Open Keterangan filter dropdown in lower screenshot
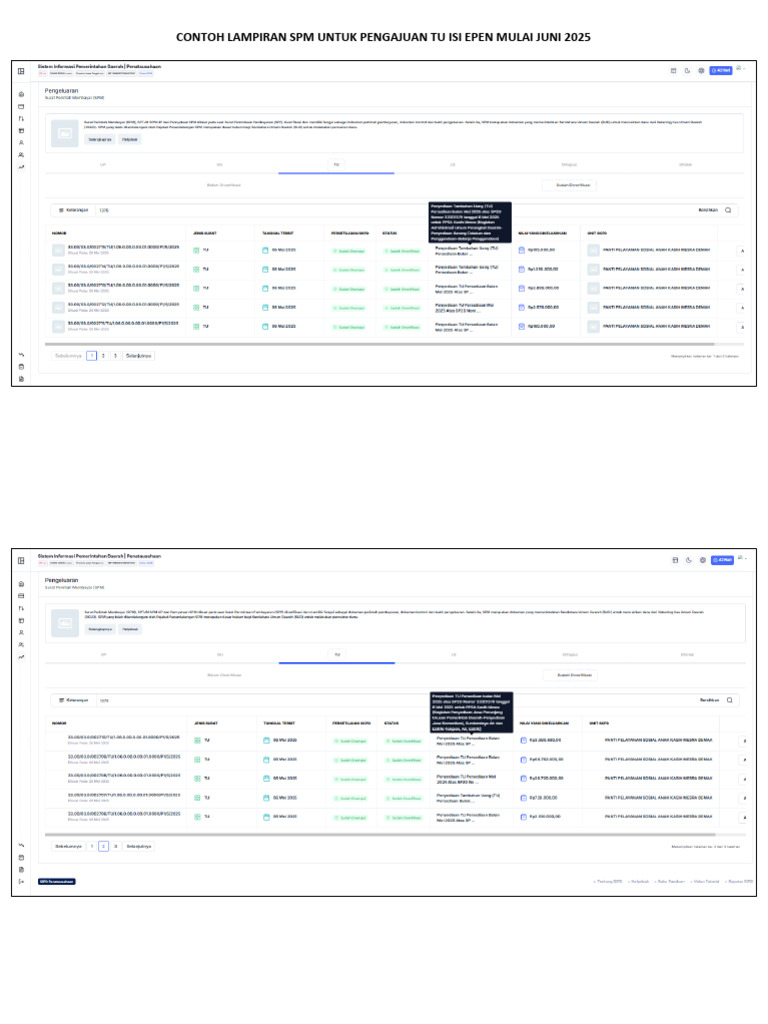The height and width of the screenshot is (1024, 768). click(74, 700)
